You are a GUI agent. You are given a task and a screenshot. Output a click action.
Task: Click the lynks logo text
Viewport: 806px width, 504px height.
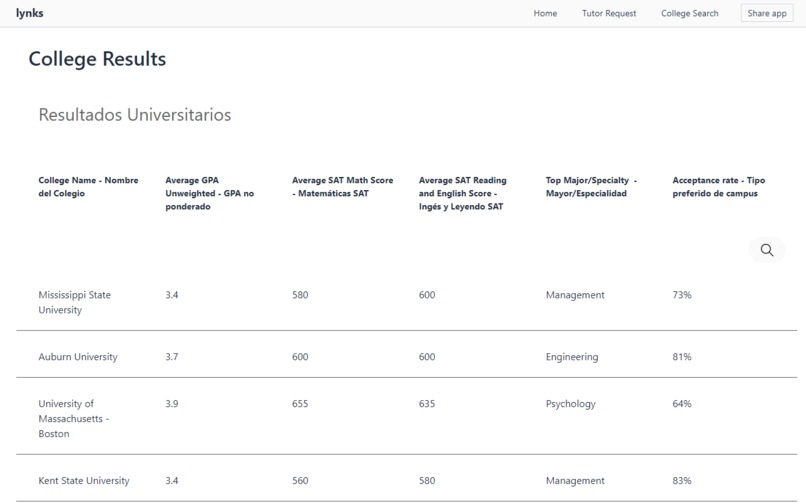tap(30, 13)
